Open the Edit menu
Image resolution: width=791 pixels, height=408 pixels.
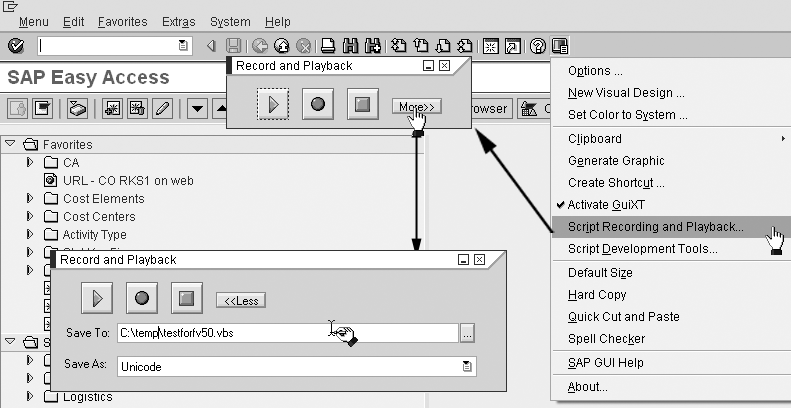coord(73,22)
